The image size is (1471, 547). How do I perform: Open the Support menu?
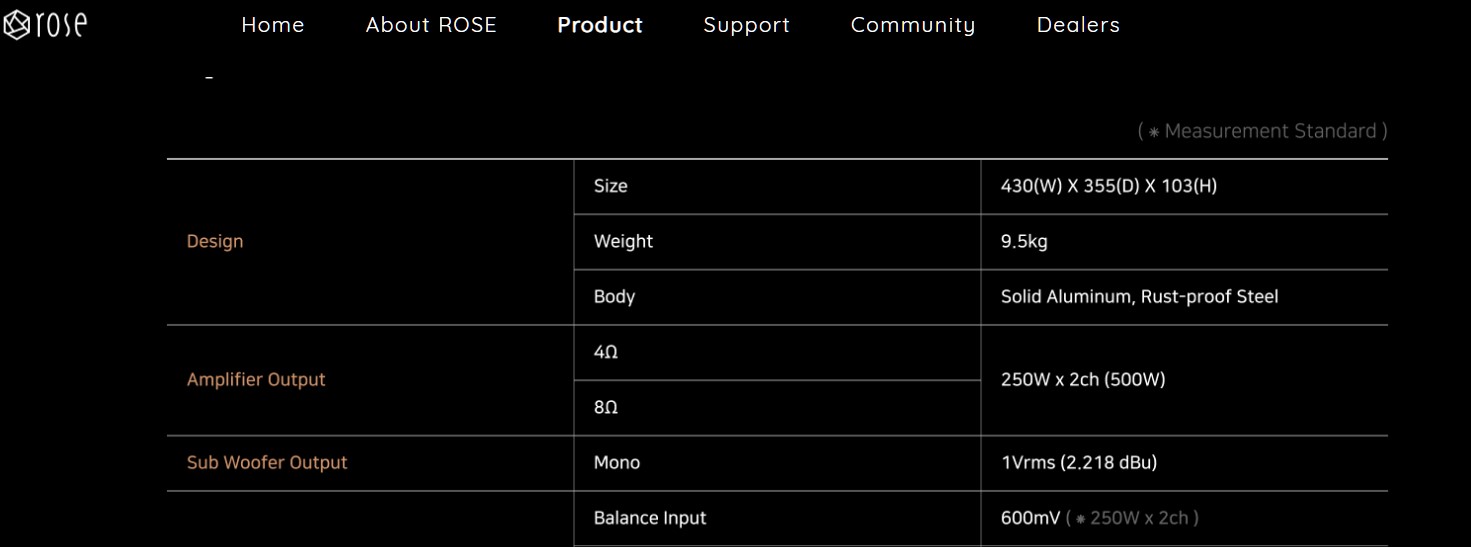pyautogui.click(x=746, y=25)
